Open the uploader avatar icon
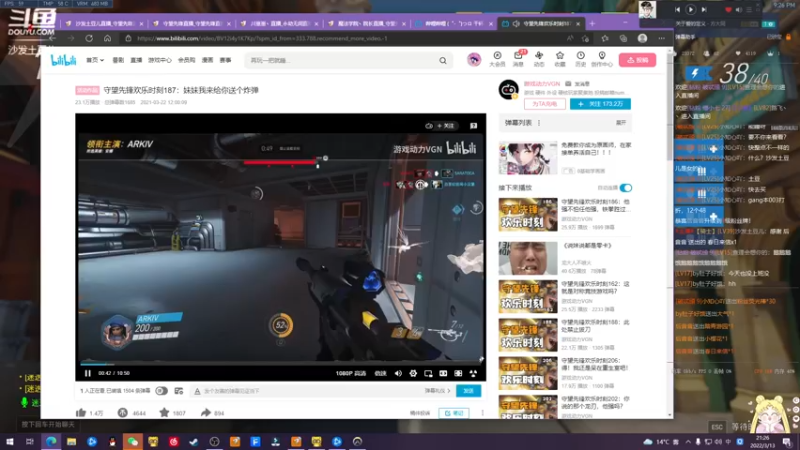The image size is (800, 450). click(x=509, y=90)
